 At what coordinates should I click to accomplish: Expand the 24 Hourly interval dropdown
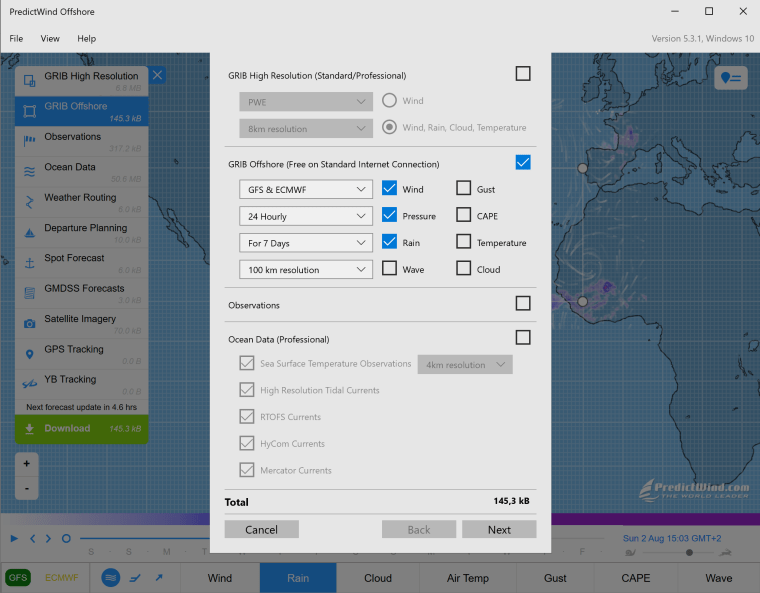(x=306, y=216)
